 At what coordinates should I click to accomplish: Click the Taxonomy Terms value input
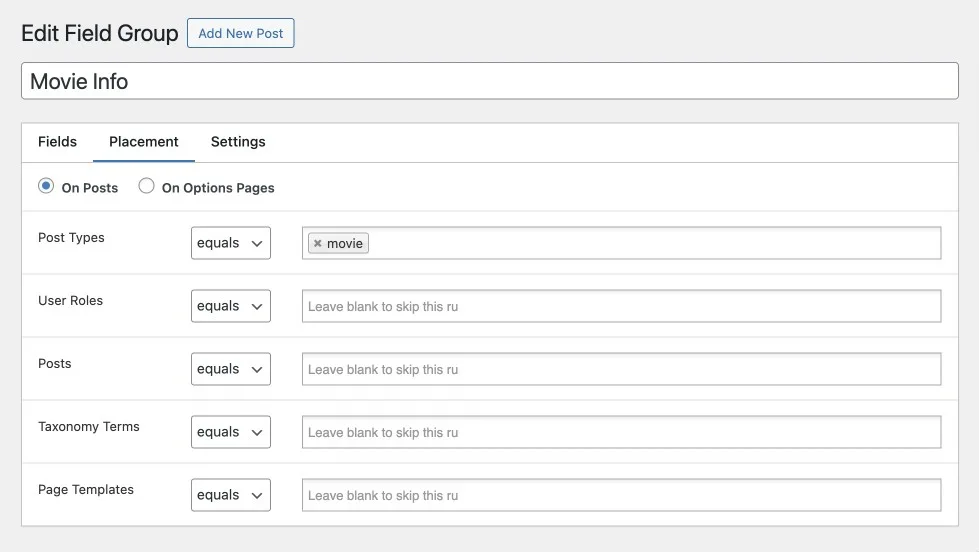click(x=621, y=432)
